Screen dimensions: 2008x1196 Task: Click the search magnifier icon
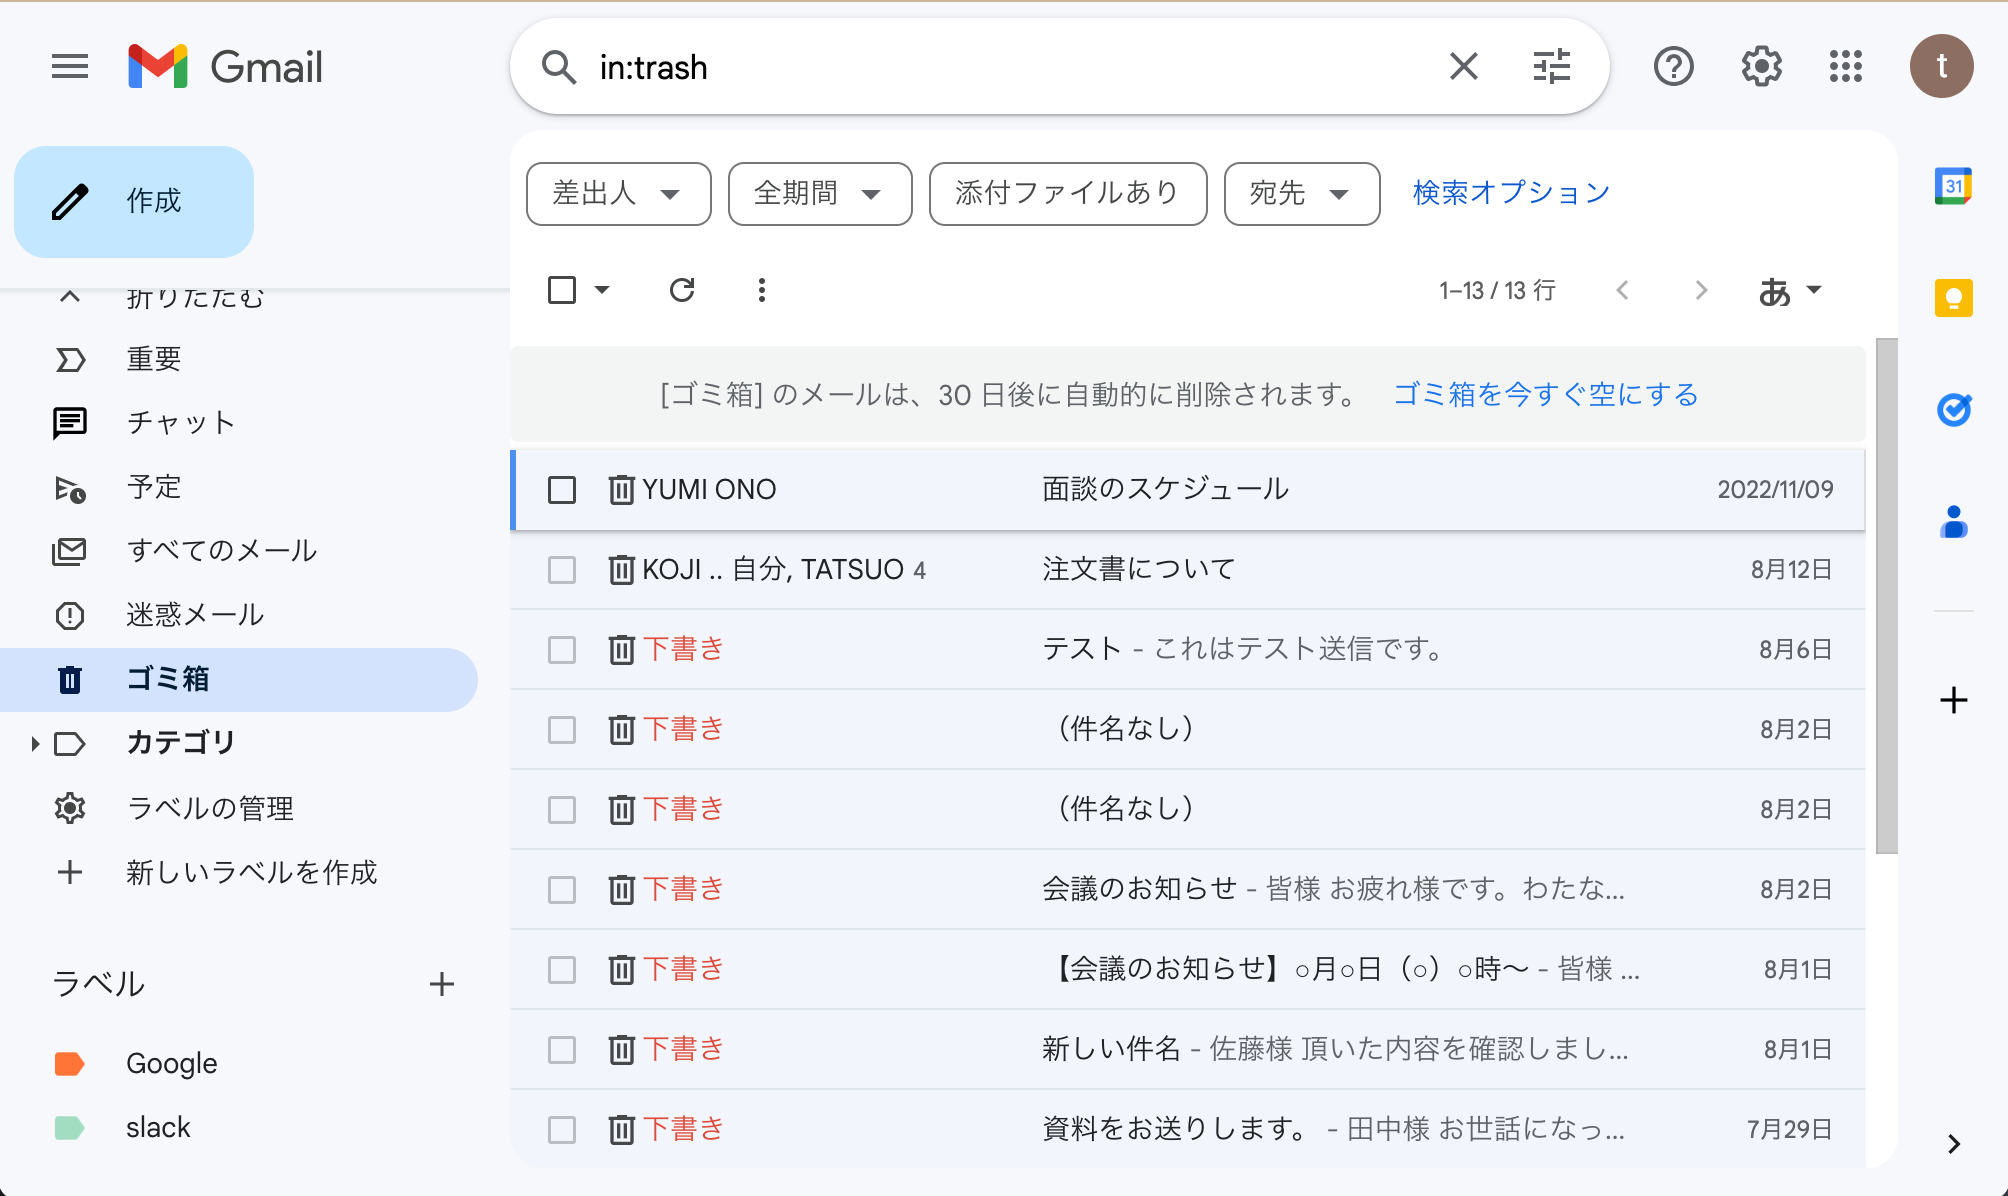tap(558, 67)
